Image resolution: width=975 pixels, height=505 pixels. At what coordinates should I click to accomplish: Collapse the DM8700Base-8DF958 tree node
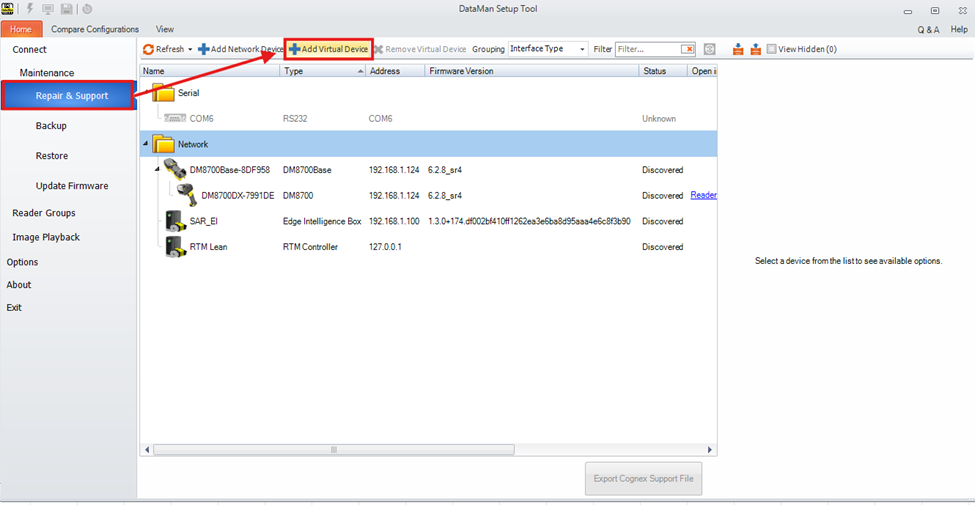coord(157,169)
